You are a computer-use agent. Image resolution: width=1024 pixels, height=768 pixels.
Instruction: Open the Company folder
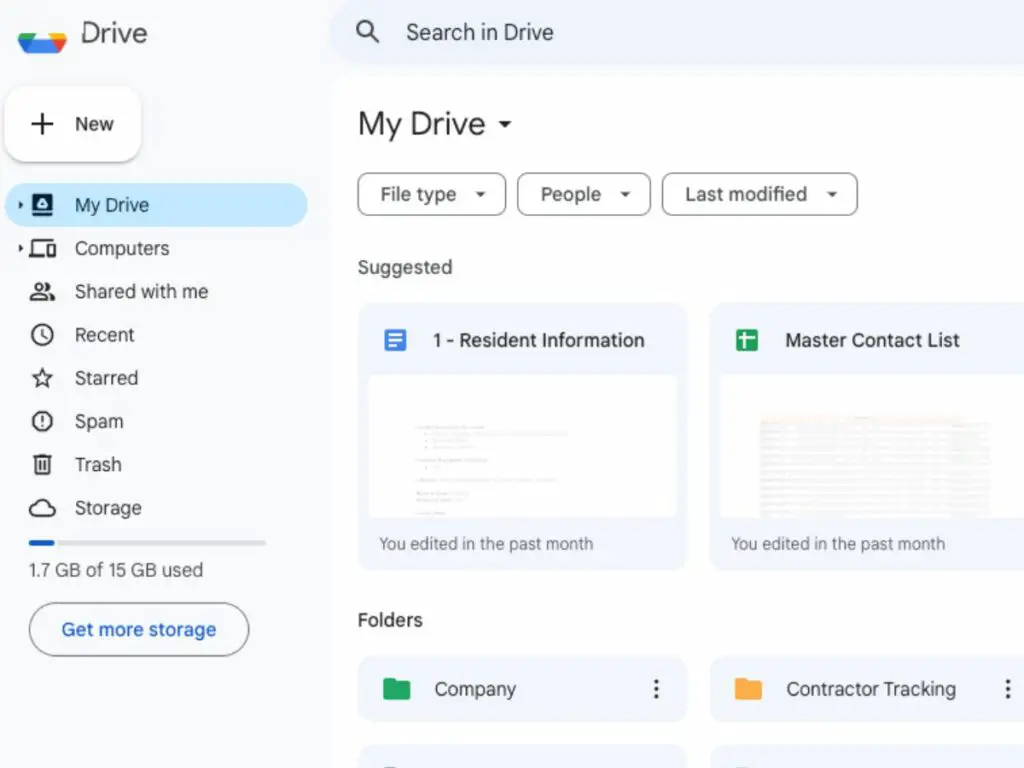(x=522, y=689)
